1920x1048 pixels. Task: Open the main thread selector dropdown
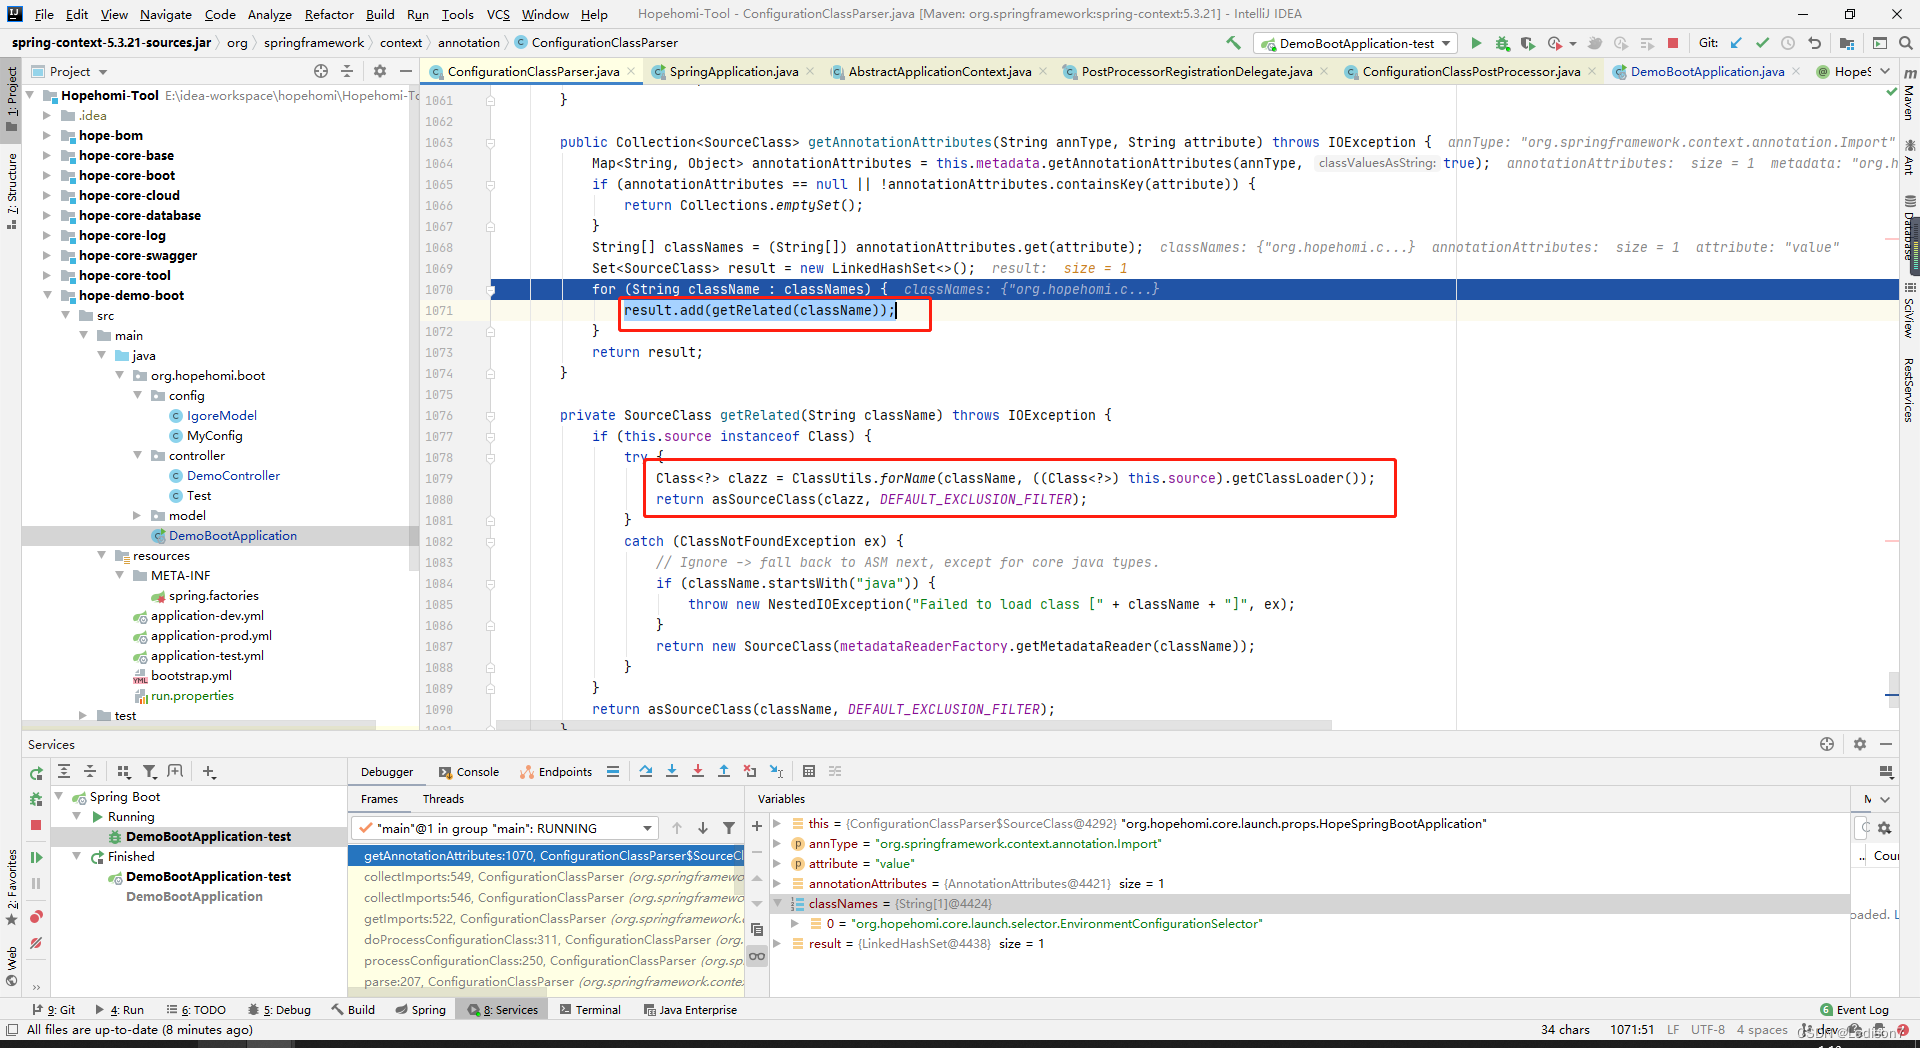505,828
